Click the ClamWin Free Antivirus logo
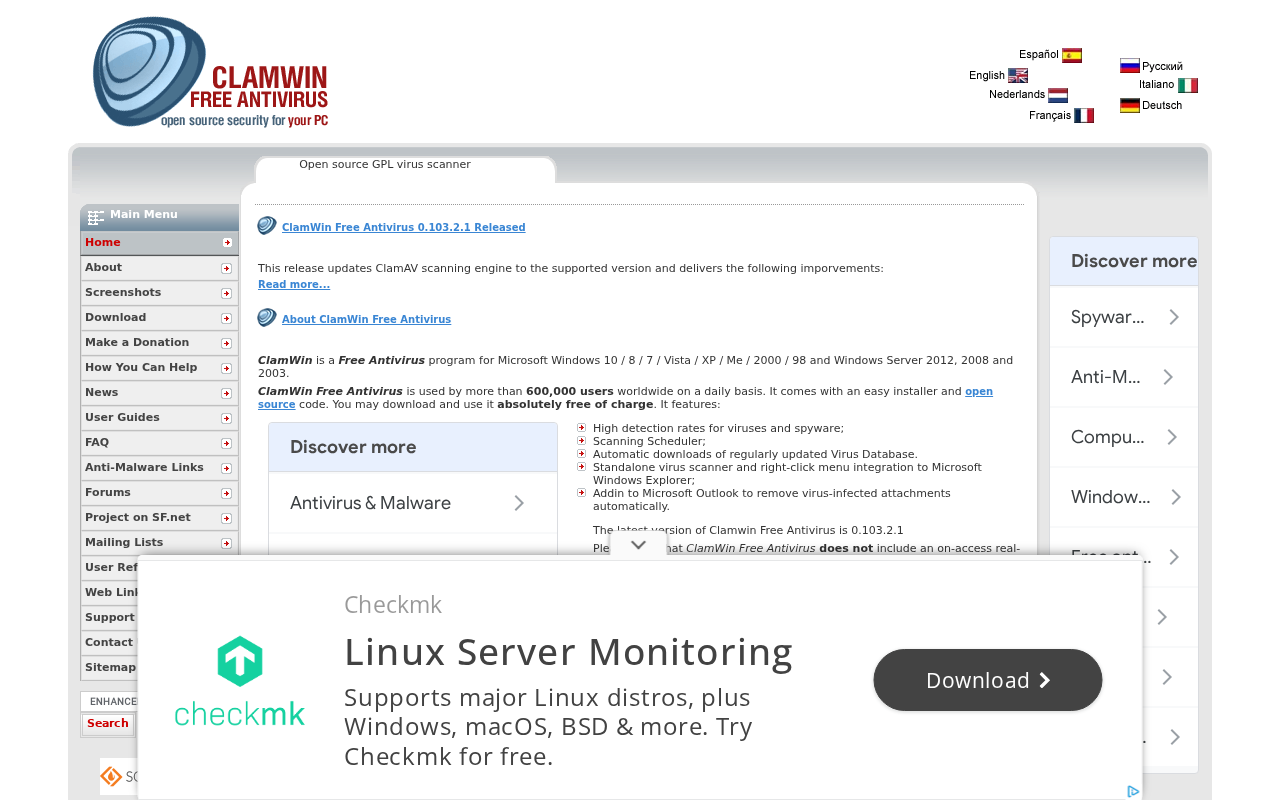The image size is (1280, 800). click(x=211, y=73)
